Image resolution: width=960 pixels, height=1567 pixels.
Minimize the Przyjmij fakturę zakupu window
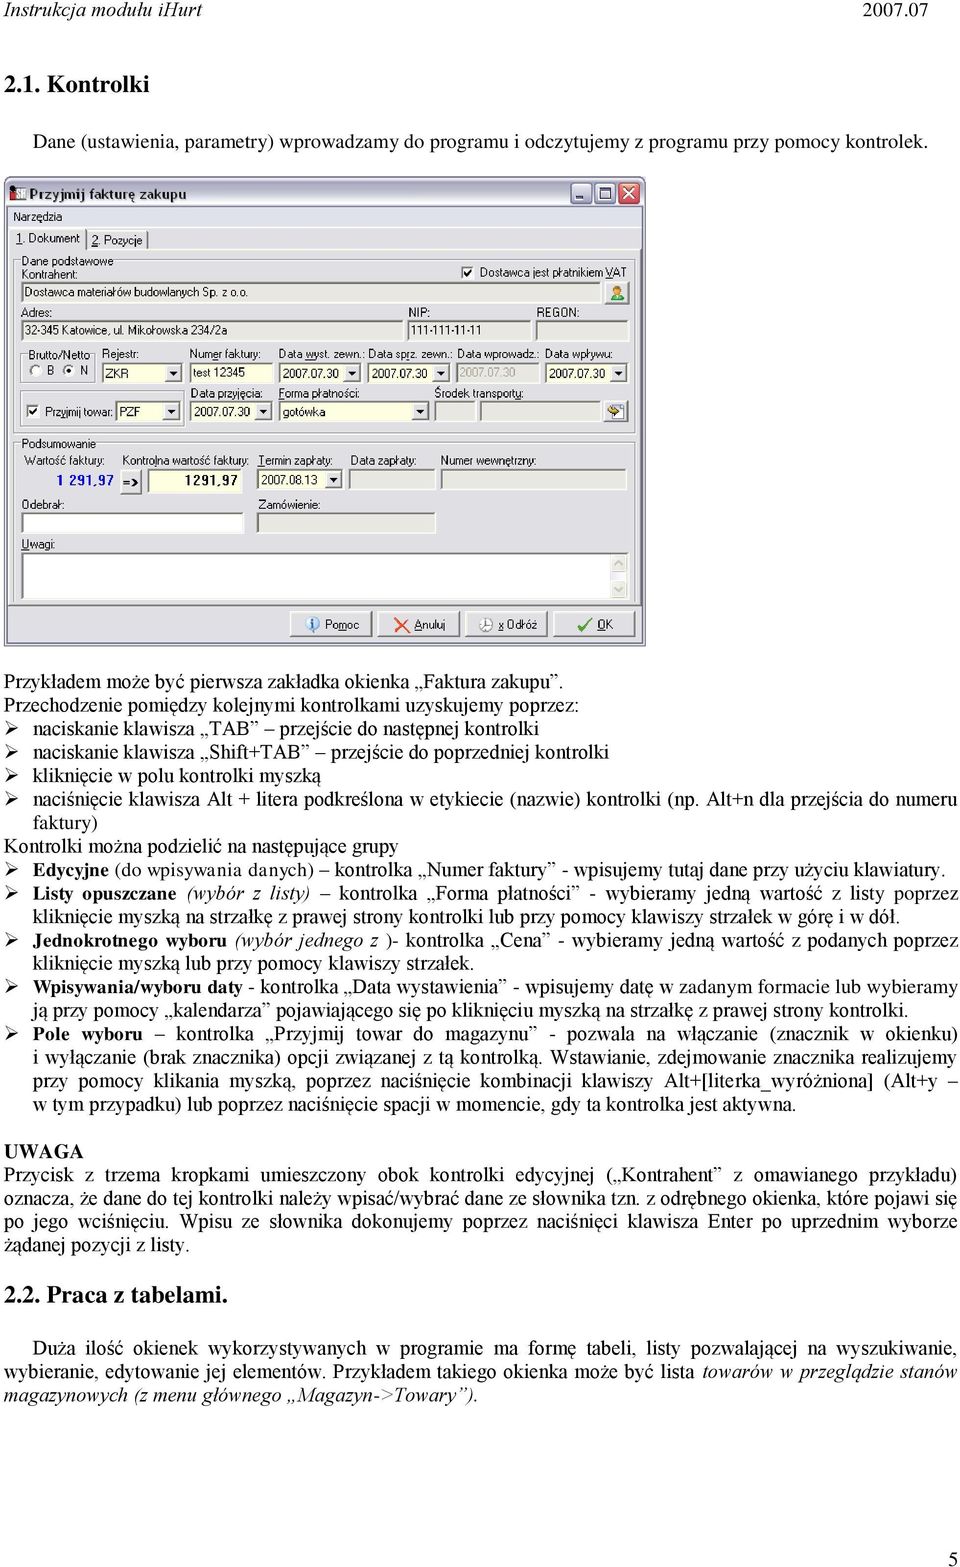581,194
